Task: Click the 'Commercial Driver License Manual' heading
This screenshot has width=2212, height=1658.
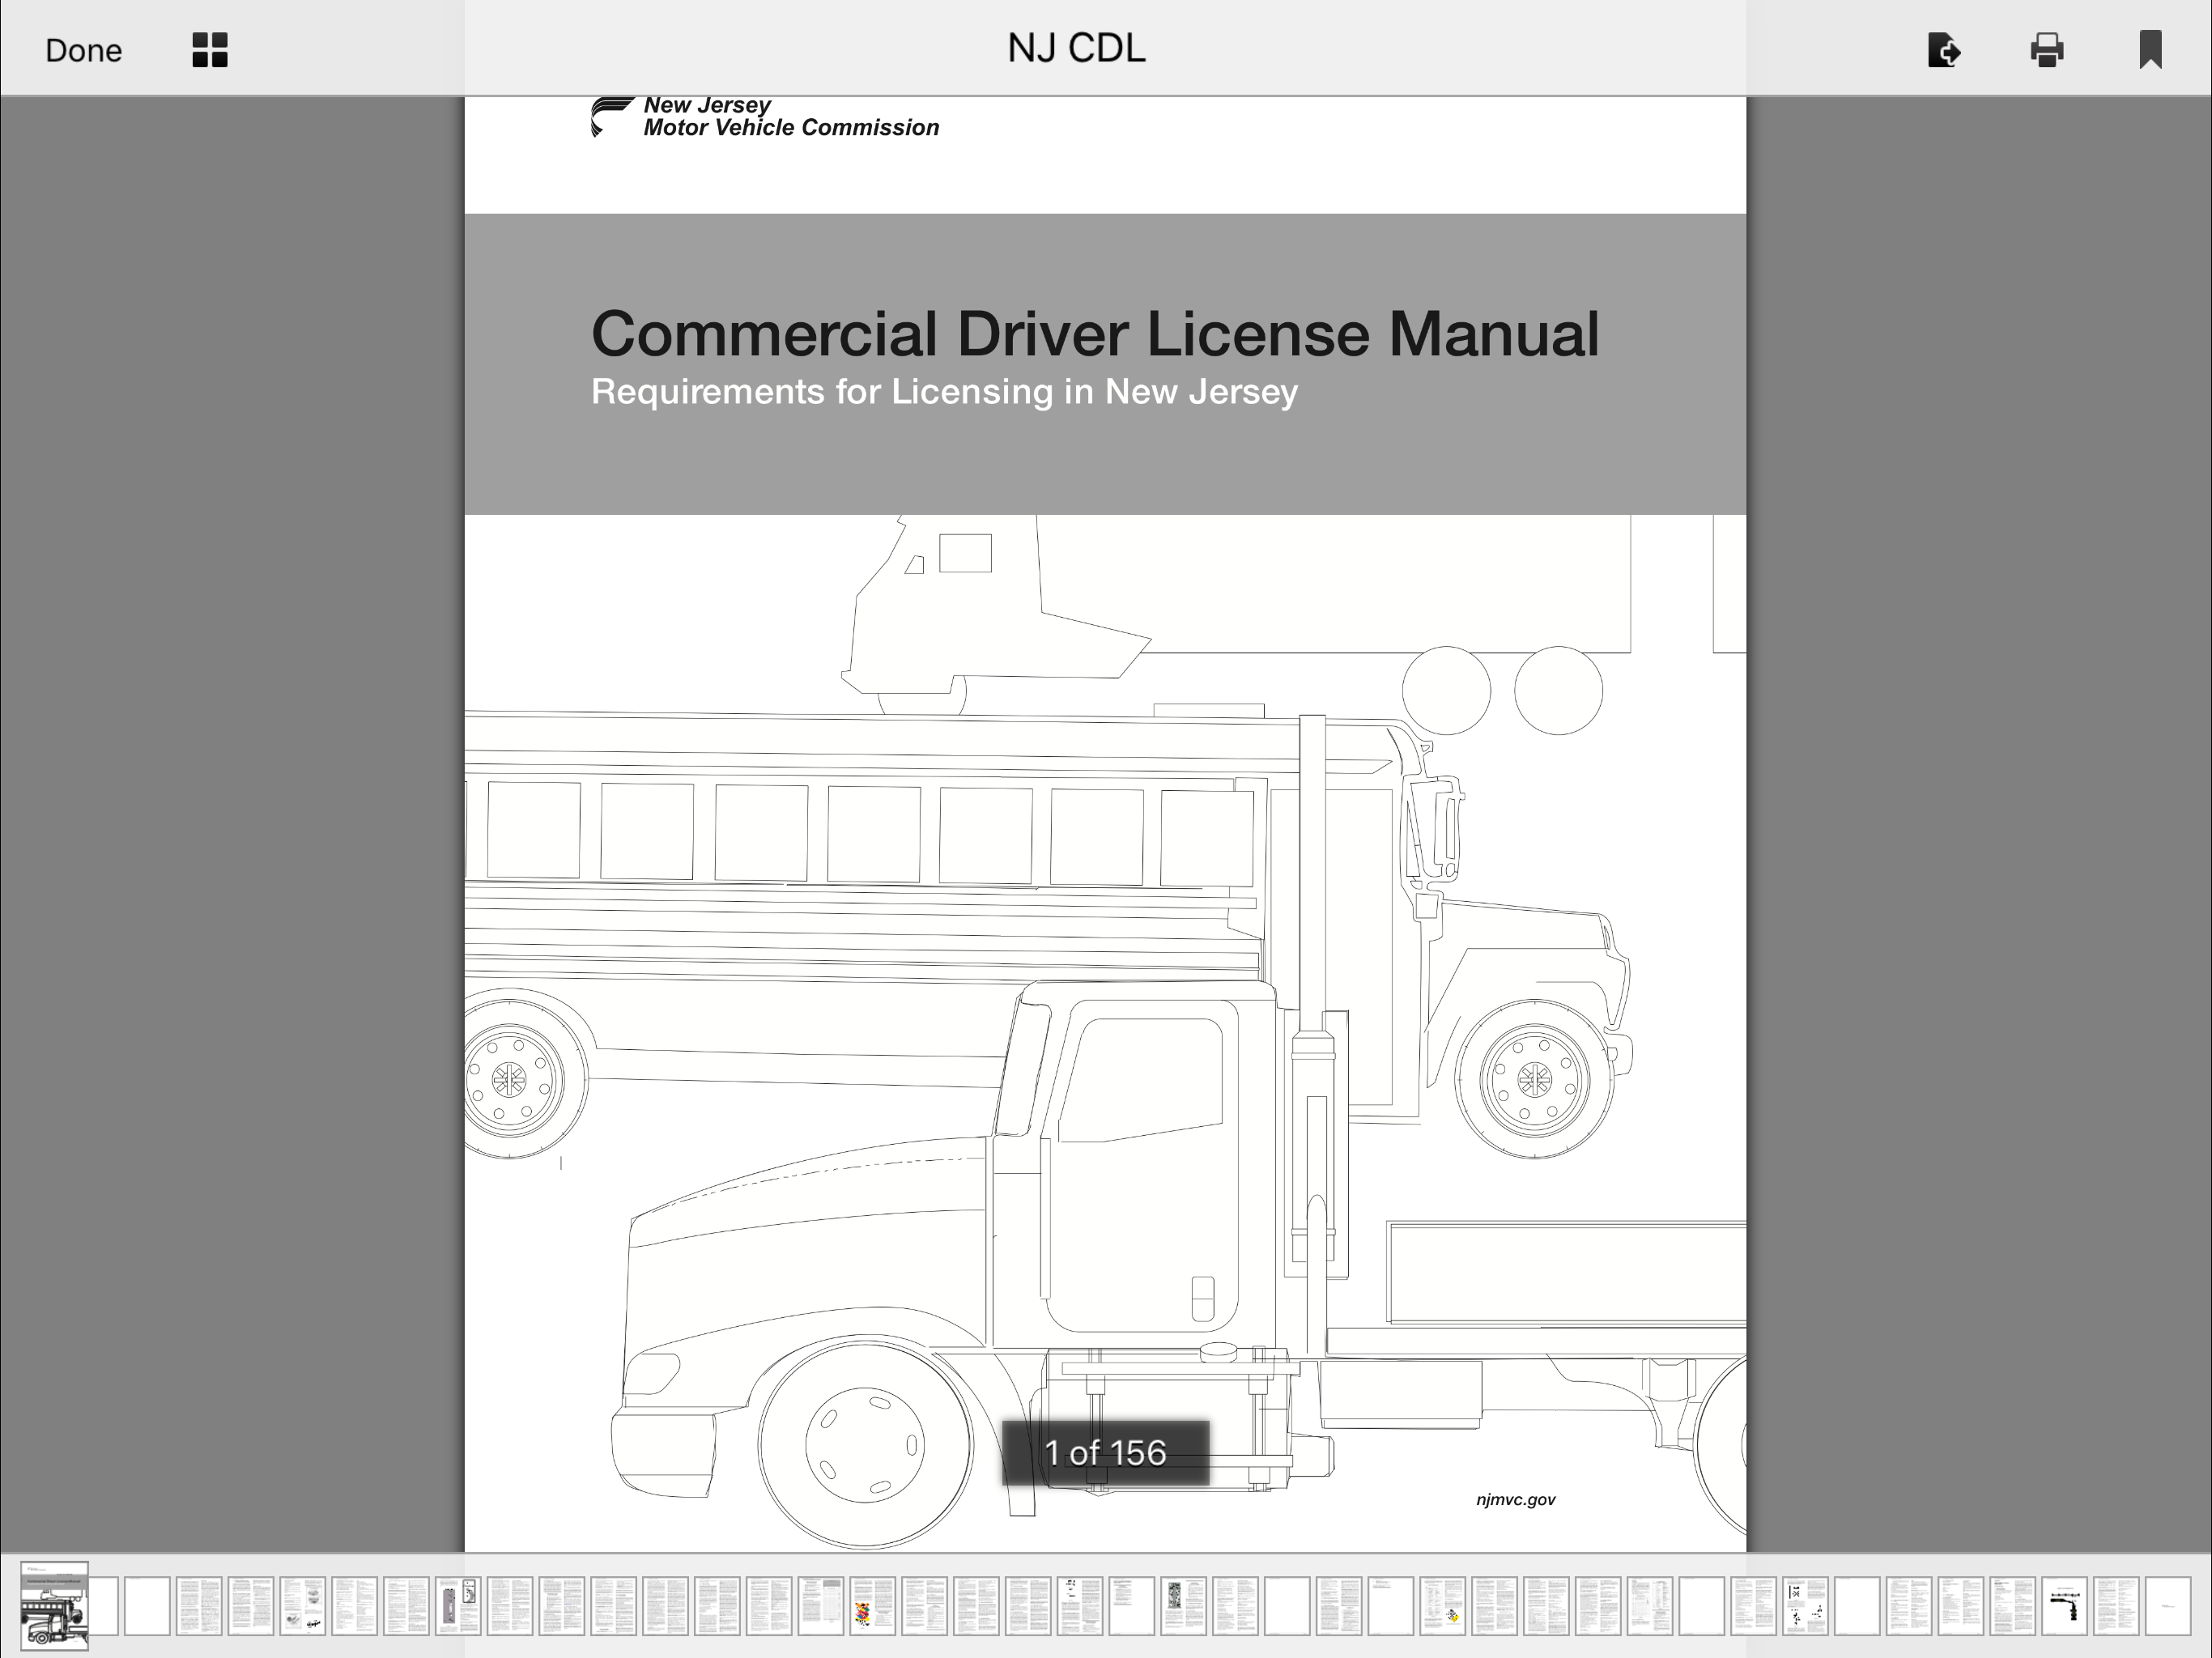Action: [1095, 333]
